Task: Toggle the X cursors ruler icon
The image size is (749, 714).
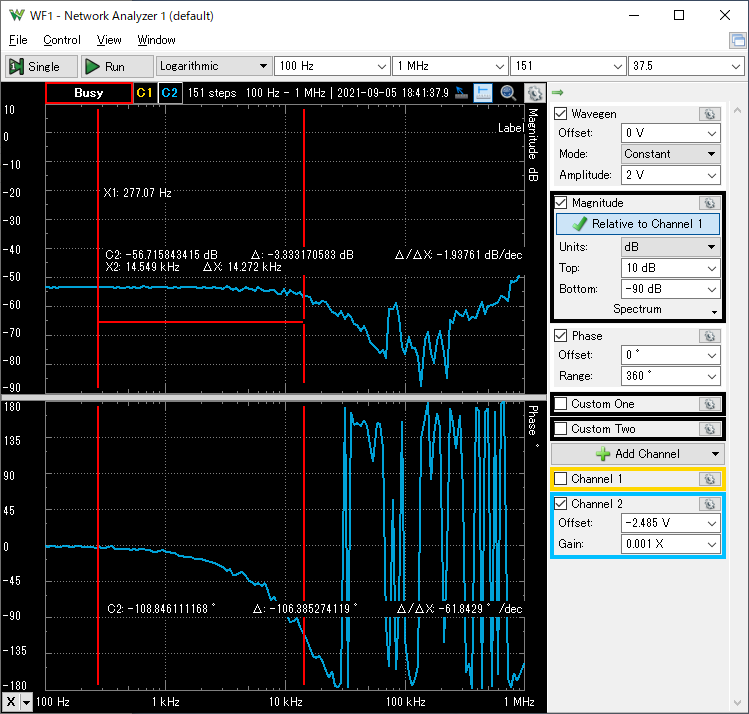Action: (483, 93)
